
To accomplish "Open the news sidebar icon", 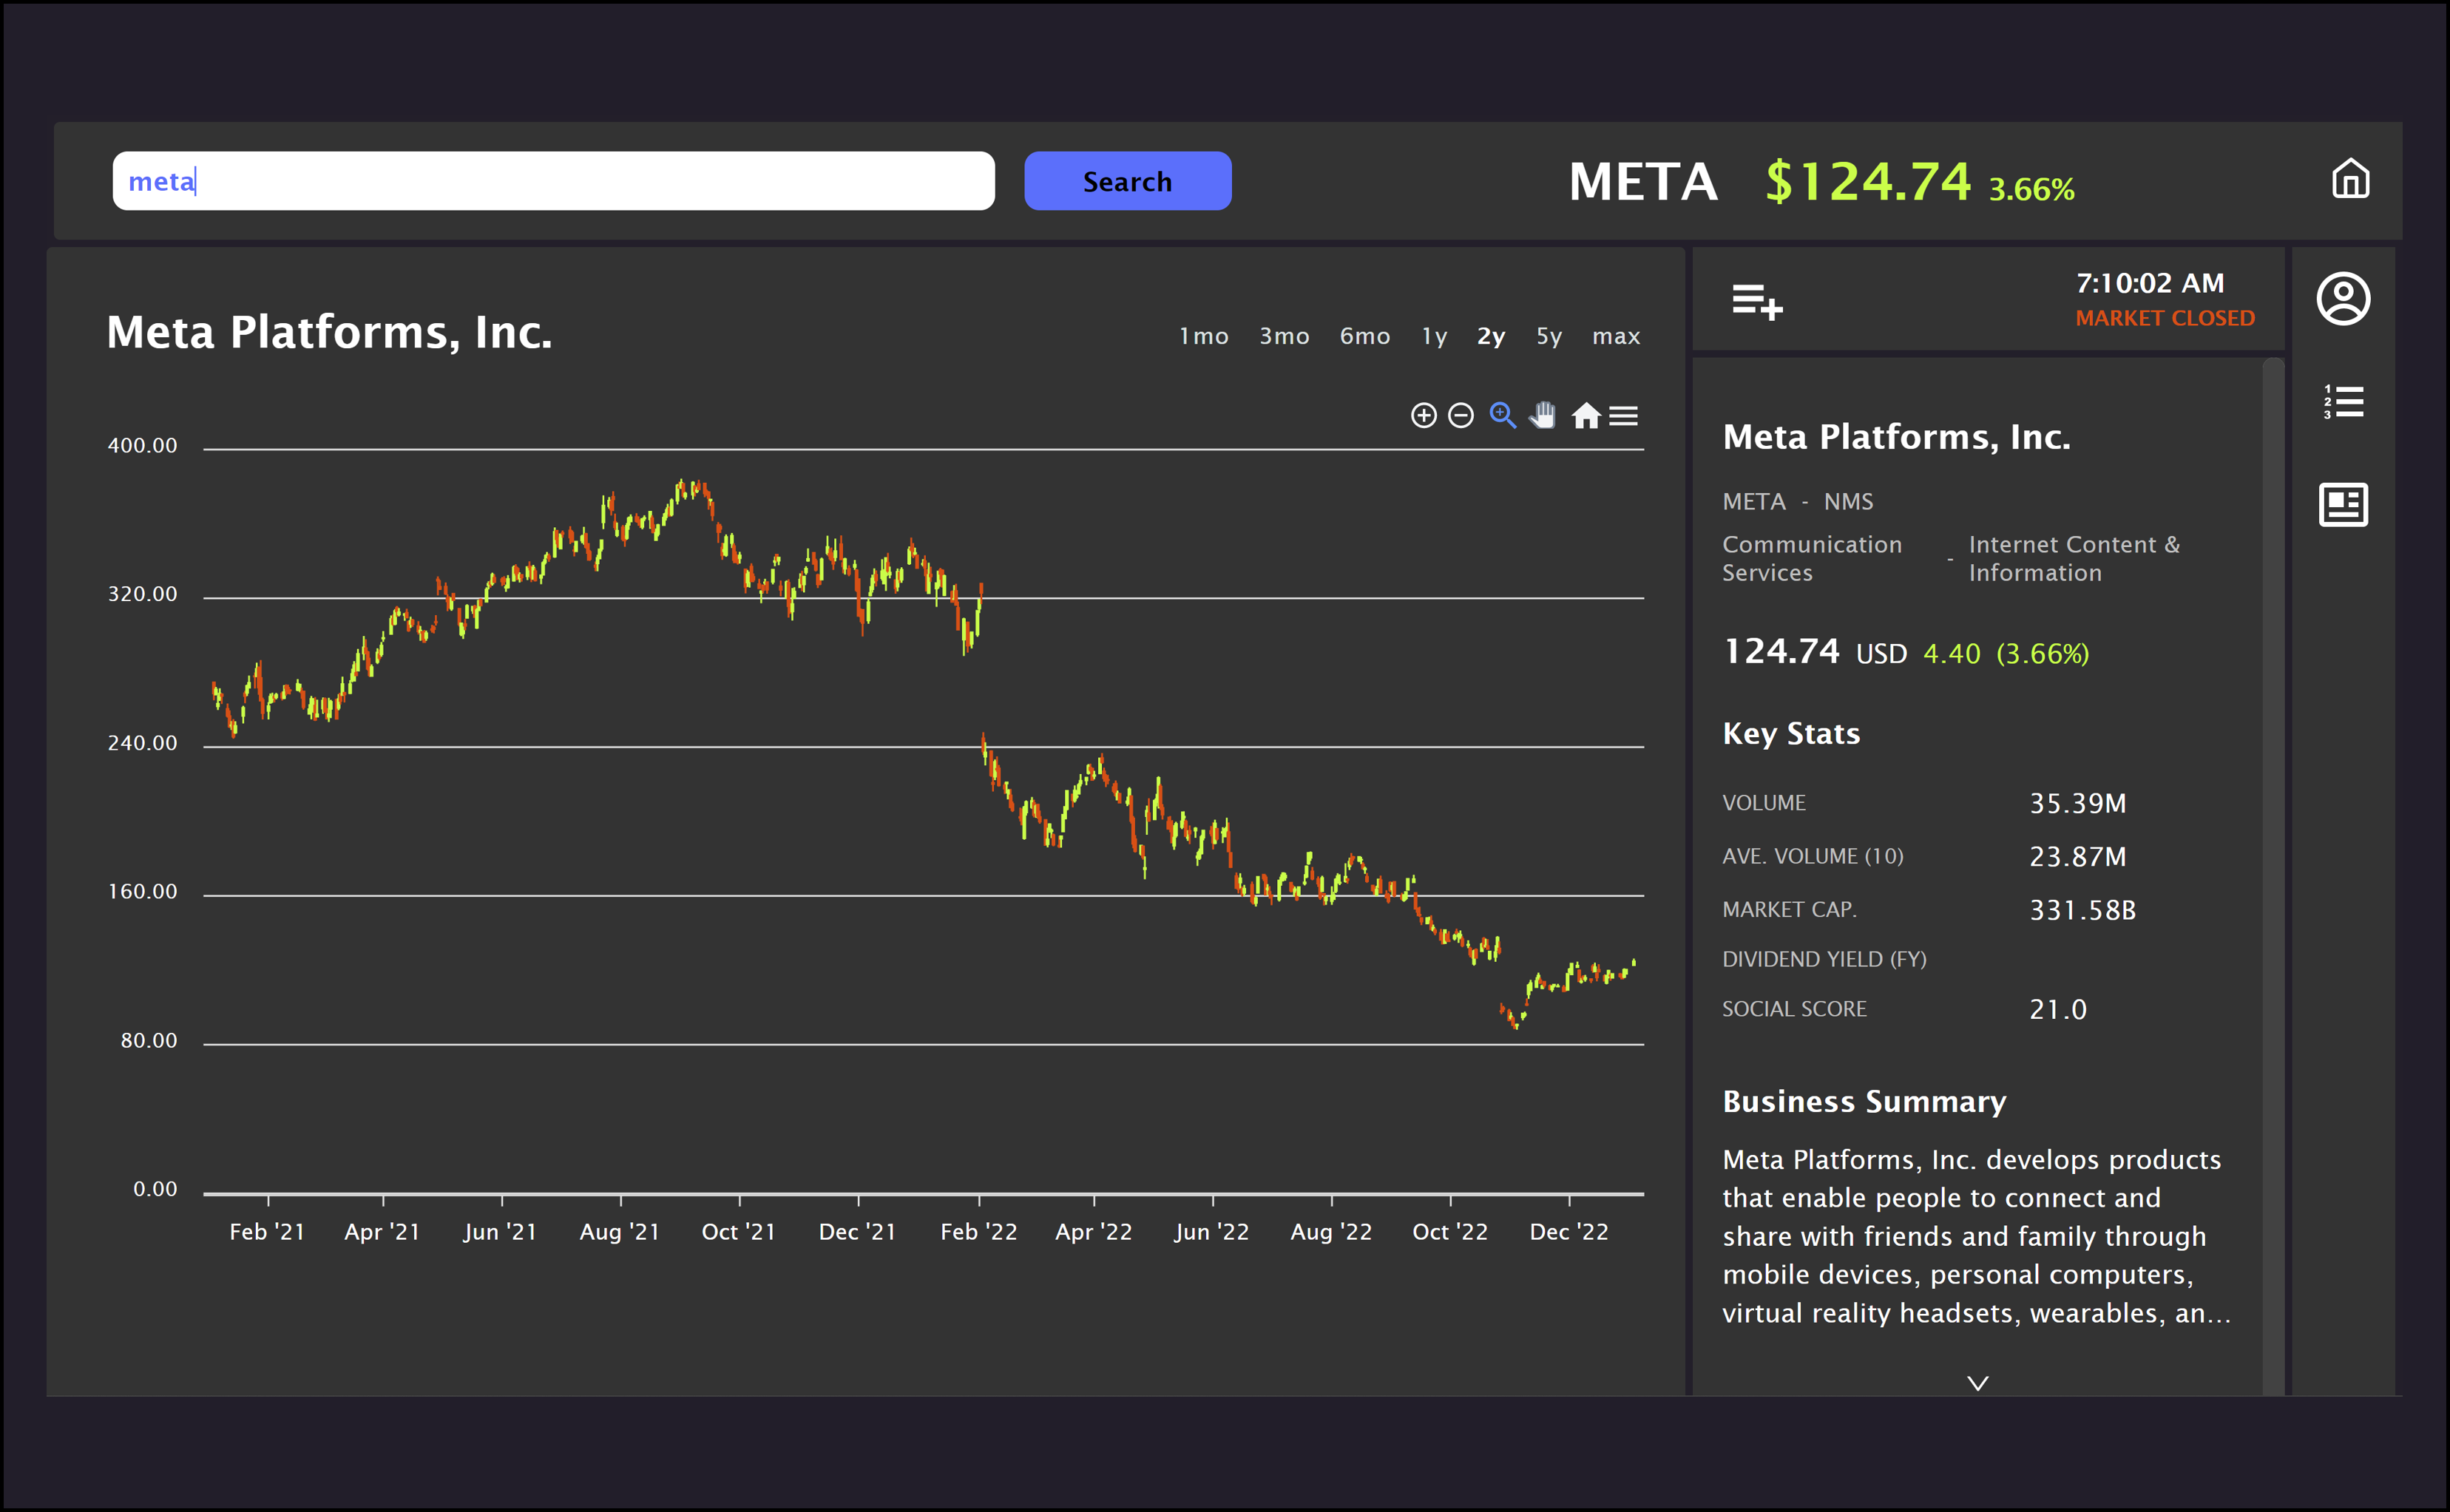I will (2343, 504).
